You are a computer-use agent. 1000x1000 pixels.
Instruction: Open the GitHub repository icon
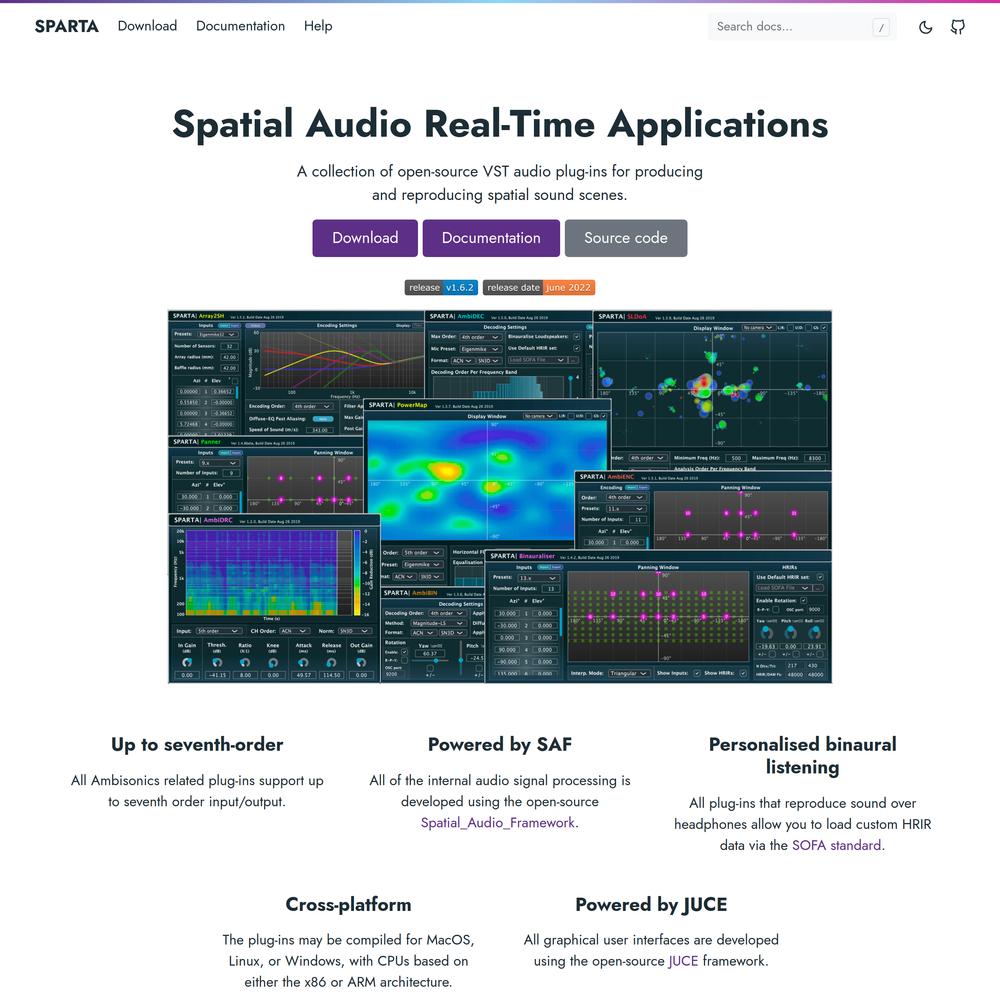(x=957, y=27)
